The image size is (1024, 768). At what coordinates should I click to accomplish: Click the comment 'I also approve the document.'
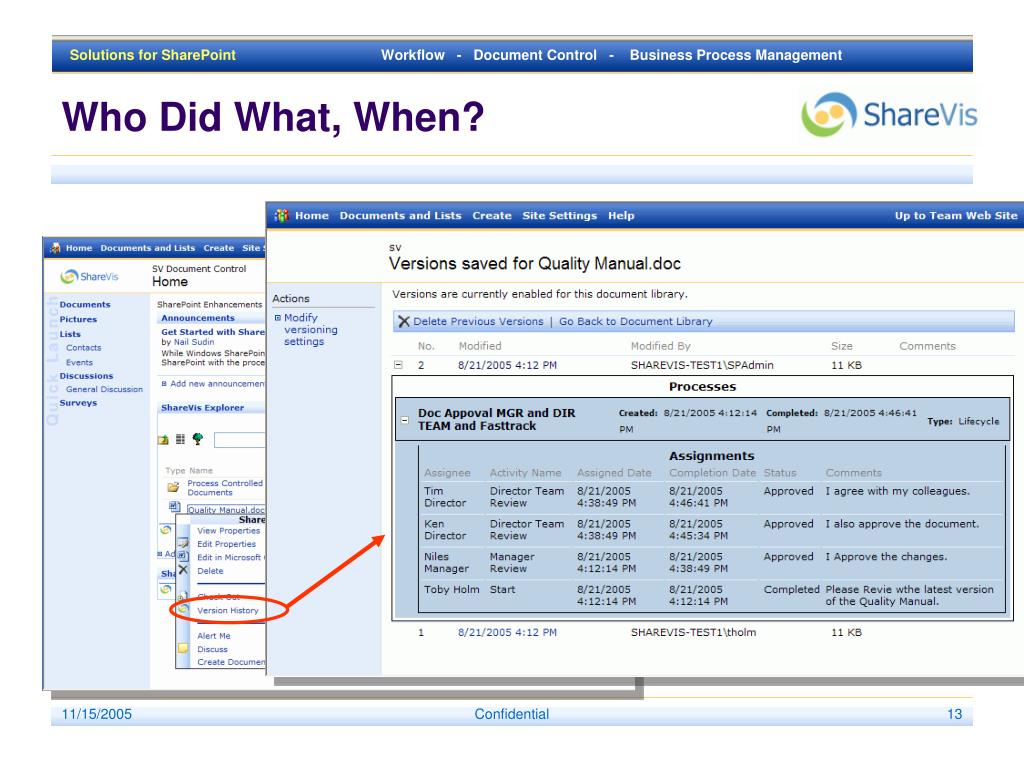(x=902, y=524)
